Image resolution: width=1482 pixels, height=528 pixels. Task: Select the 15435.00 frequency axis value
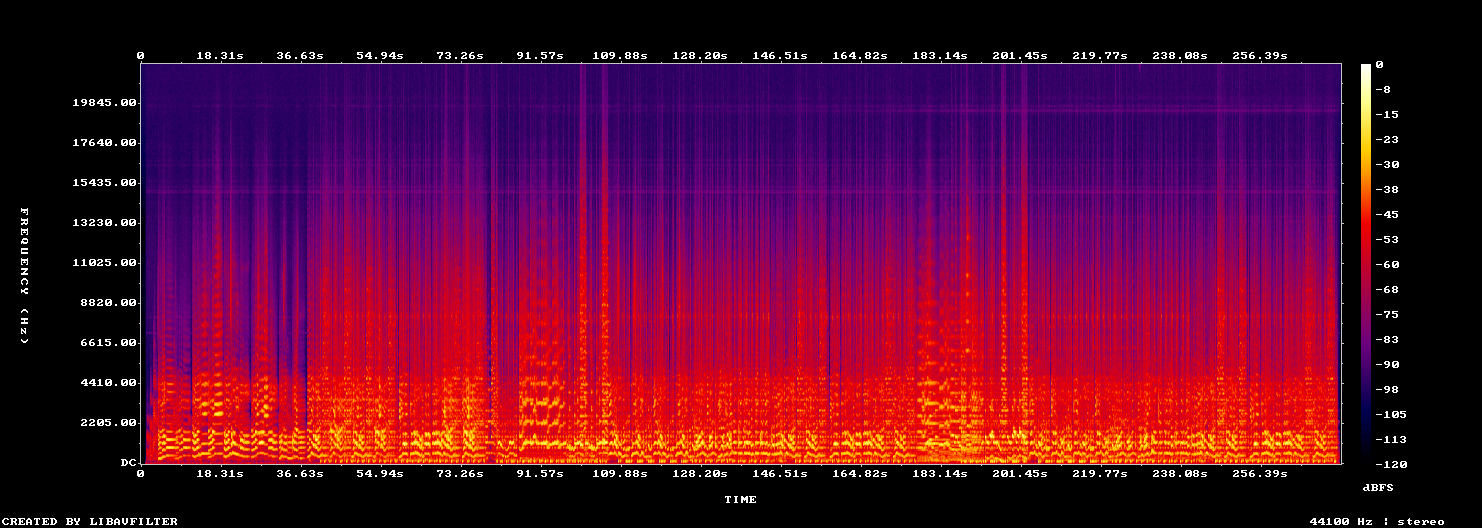(x=104, y=183)
